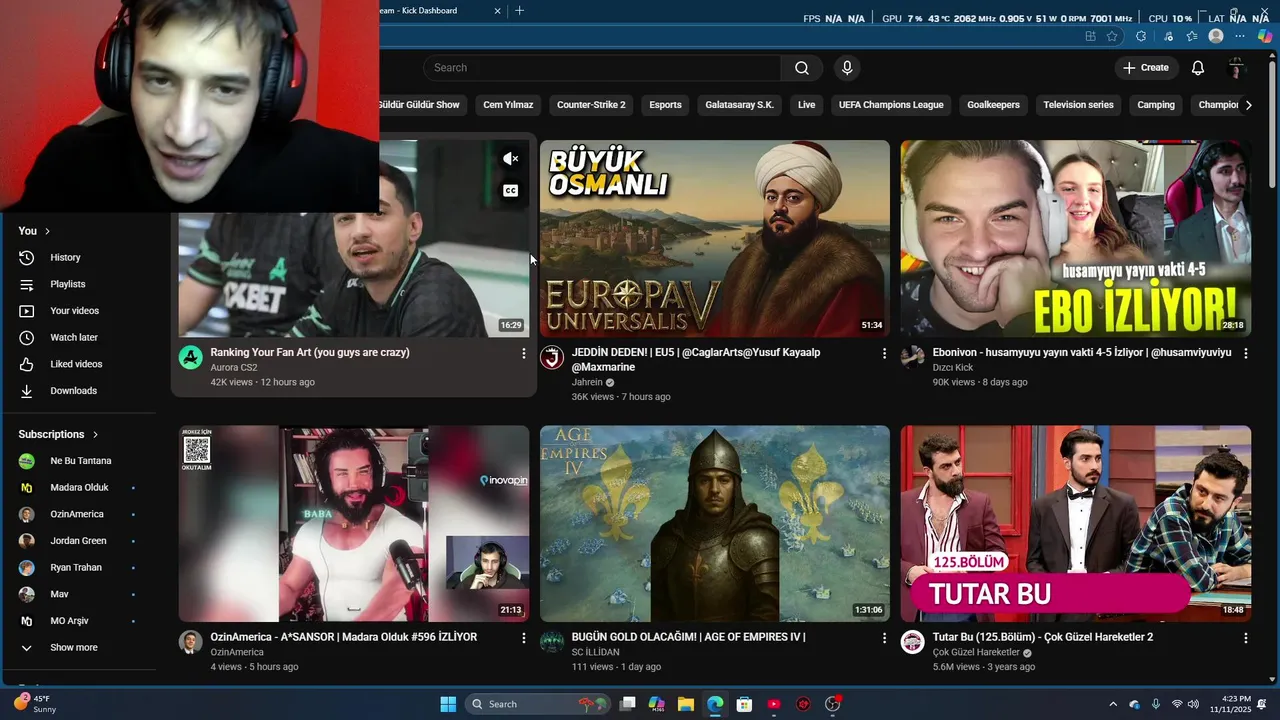Select the Esports chip
Viewport: 1280px width, 720px height.
pyautogui.click(x=665, y=105)
